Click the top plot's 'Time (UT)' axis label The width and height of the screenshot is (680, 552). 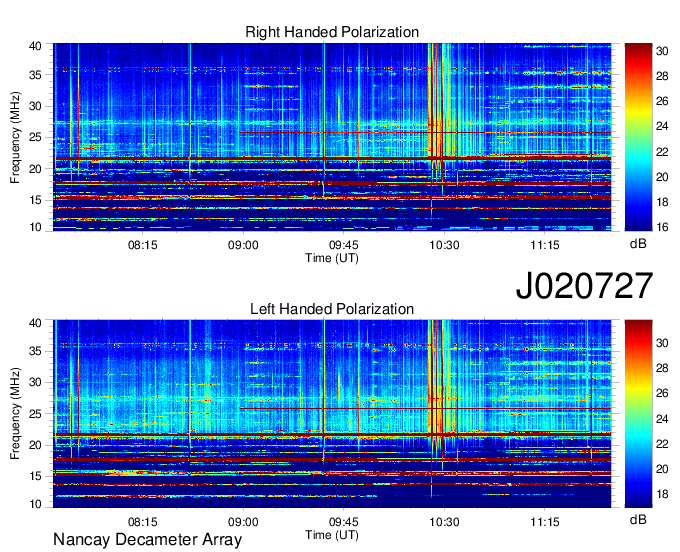pos(332,258)
